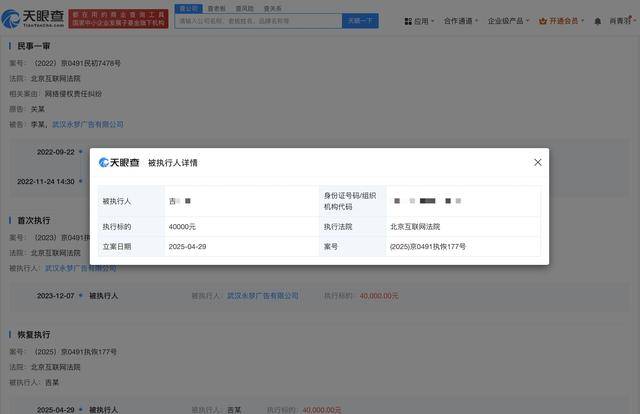Switch to the 查关系 search tab
The image size is (640, 414).
click(x=272, y=8)
